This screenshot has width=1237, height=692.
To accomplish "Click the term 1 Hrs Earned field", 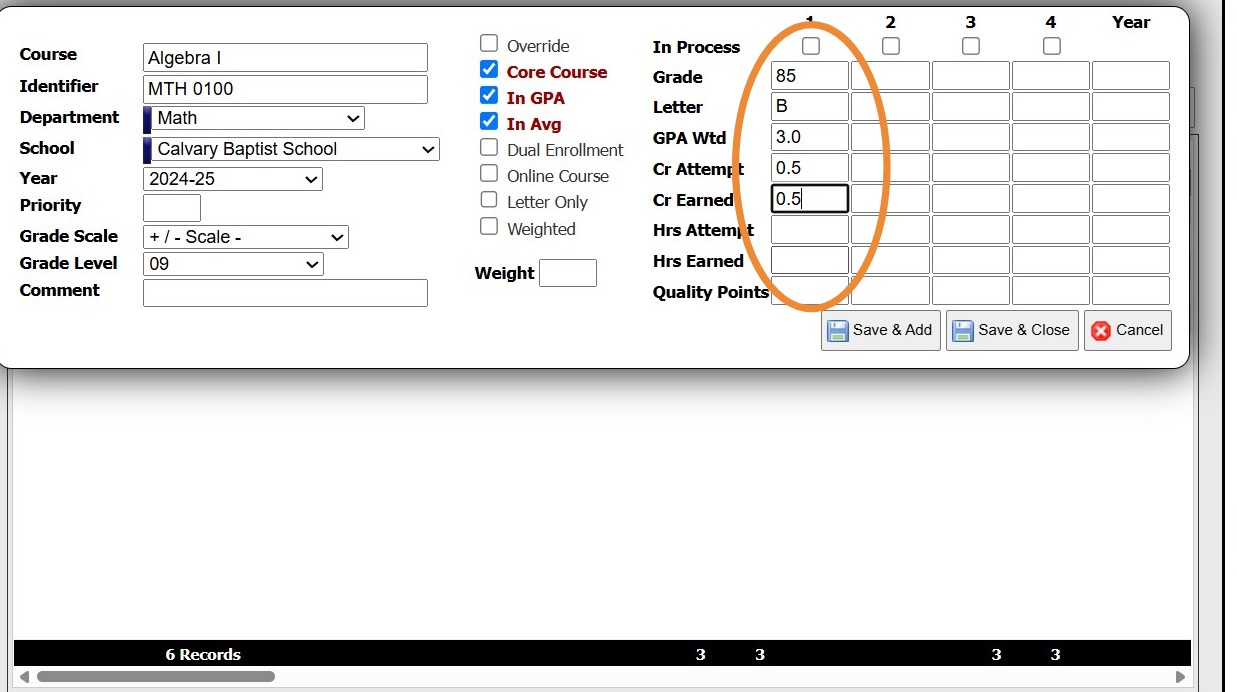I will point(810,260).
